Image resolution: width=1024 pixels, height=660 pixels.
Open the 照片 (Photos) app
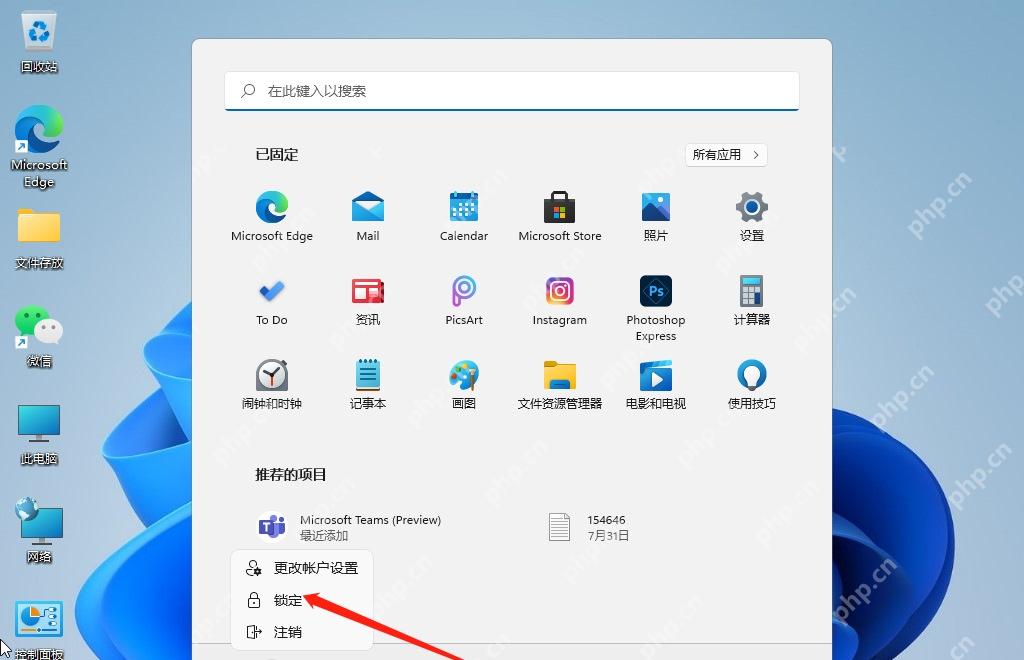(x=656, y=216)
